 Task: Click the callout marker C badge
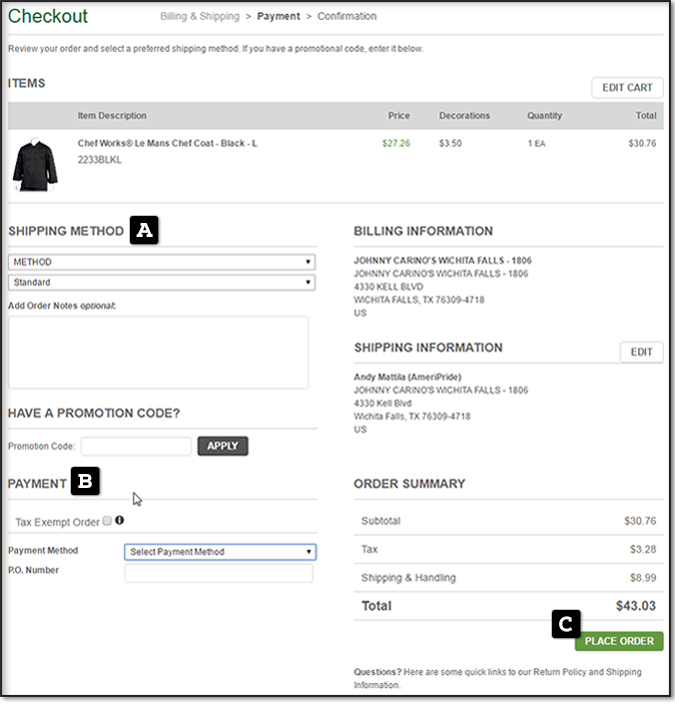click(x=565, y=625)
